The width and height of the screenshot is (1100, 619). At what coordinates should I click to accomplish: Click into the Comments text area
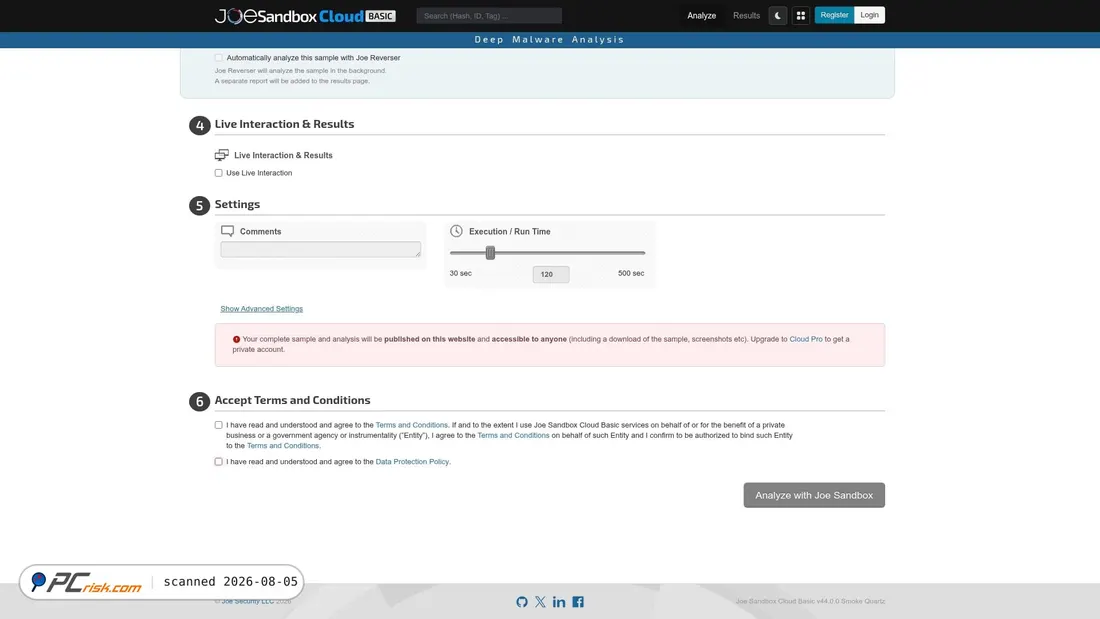tap(321, 249)
